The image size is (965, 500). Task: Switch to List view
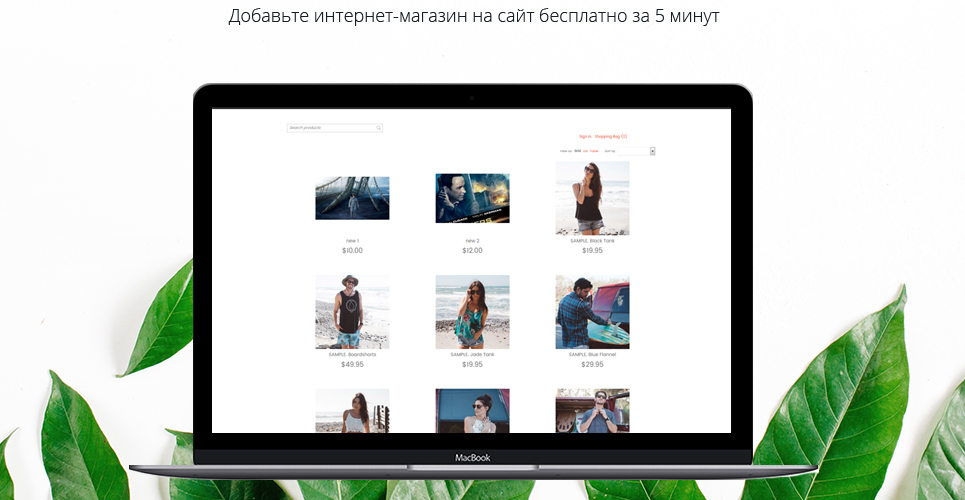pos(585,151)
